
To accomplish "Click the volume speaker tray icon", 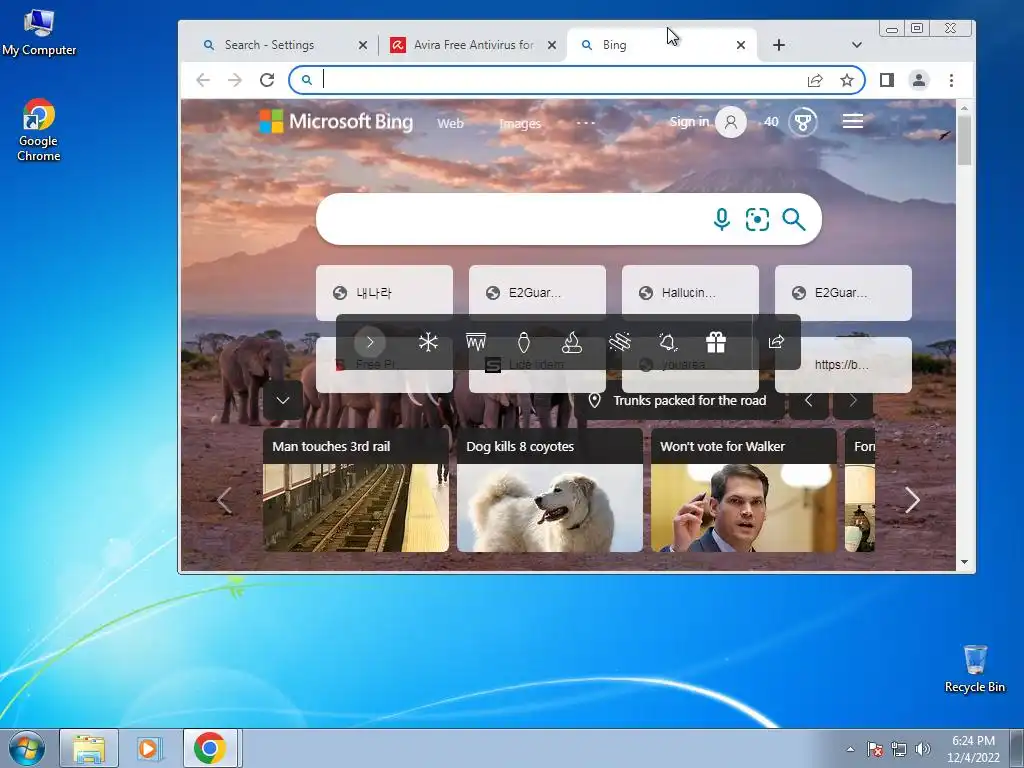I will tap(923, 749).
